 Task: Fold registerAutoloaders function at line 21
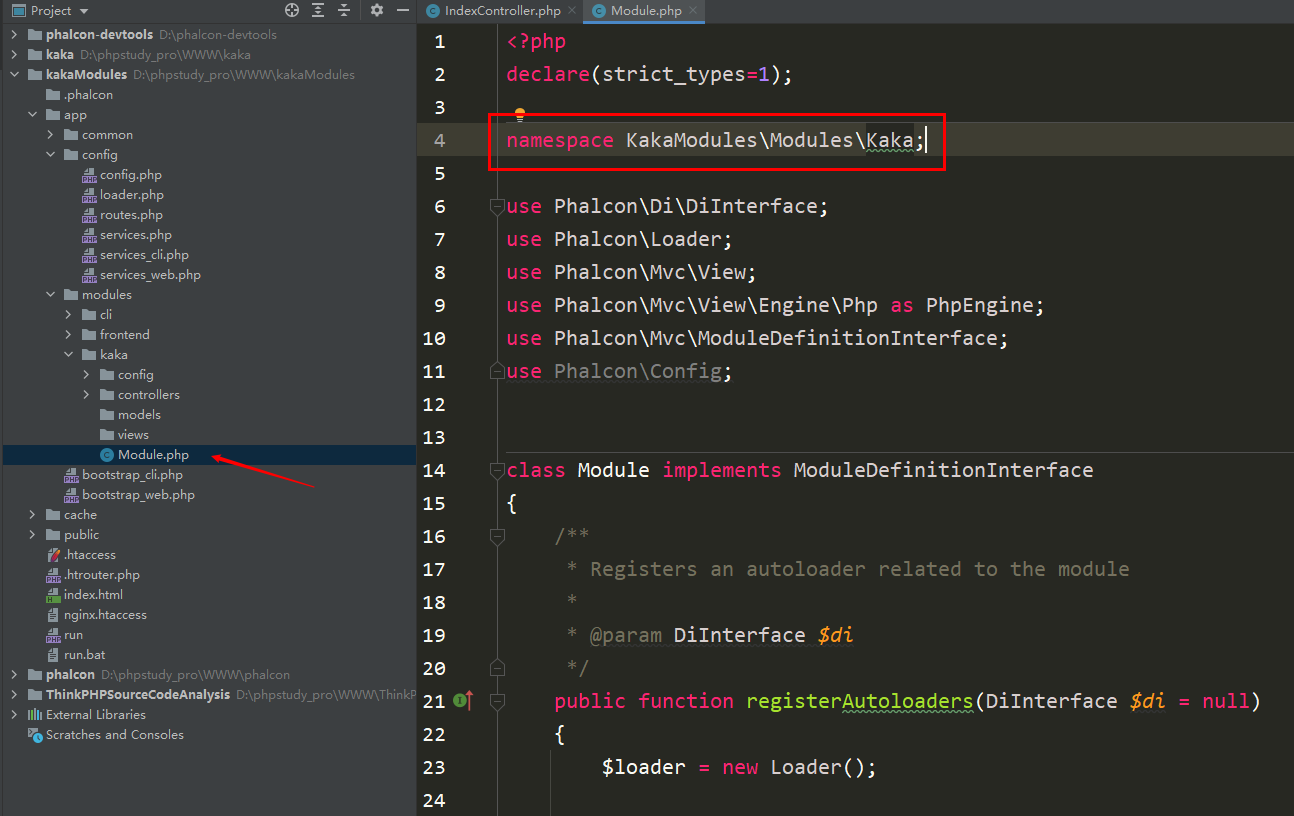[x=496, y=701]
